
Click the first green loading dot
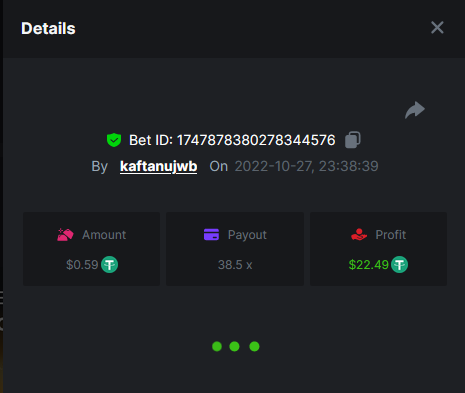click(x=217, y=346)
